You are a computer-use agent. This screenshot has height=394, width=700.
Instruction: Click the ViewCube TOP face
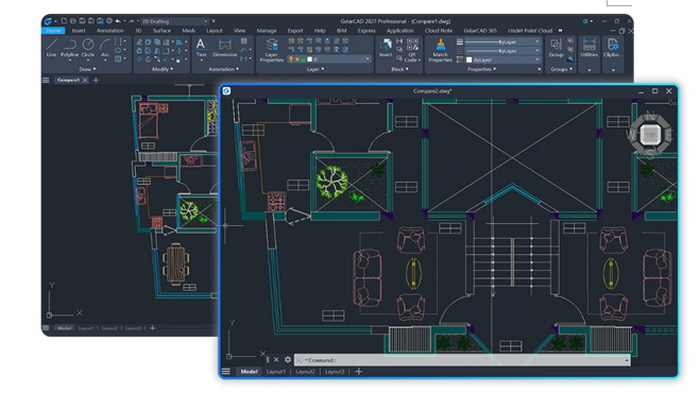pos(650,135)
